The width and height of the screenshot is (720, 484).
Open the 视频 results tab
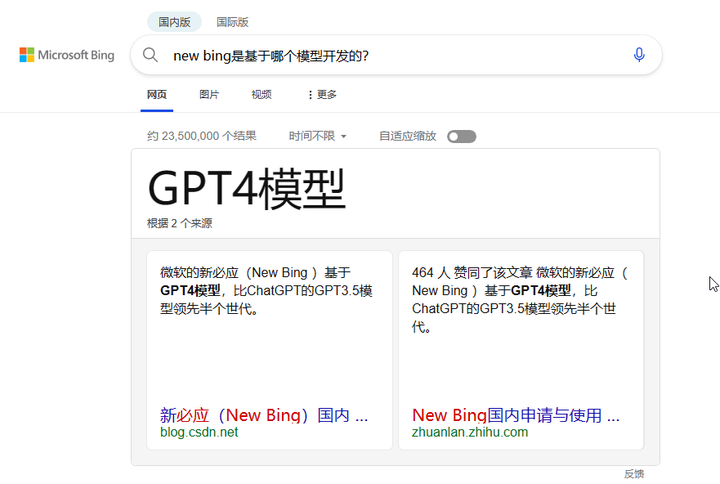(x=261, y=95)
